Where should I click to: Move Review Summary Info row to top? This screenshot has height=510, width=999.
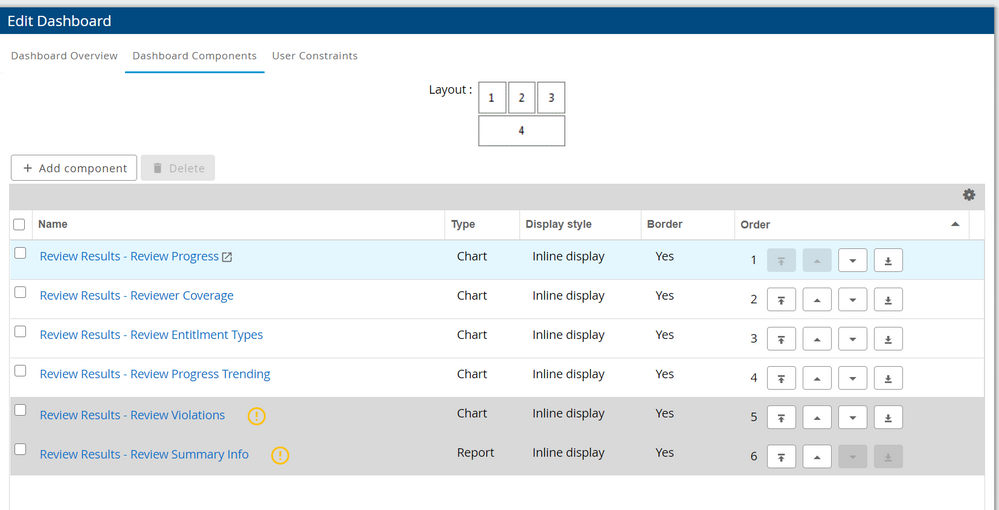click(781, 457)
